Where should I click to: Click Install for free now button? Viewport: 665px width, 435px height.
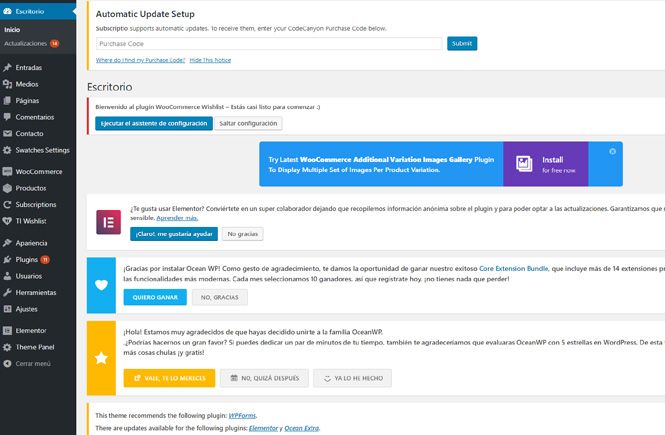pyautogui.click(x=546, y=164)
